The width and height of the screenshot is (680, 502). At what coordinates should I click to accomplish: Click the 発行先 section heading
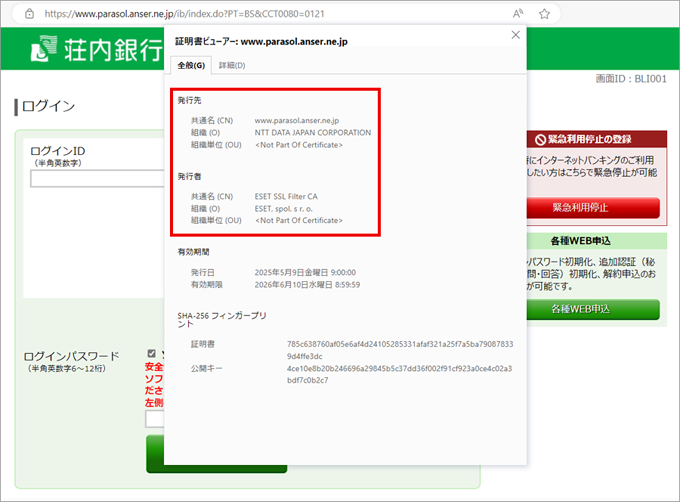pos(190,101)
